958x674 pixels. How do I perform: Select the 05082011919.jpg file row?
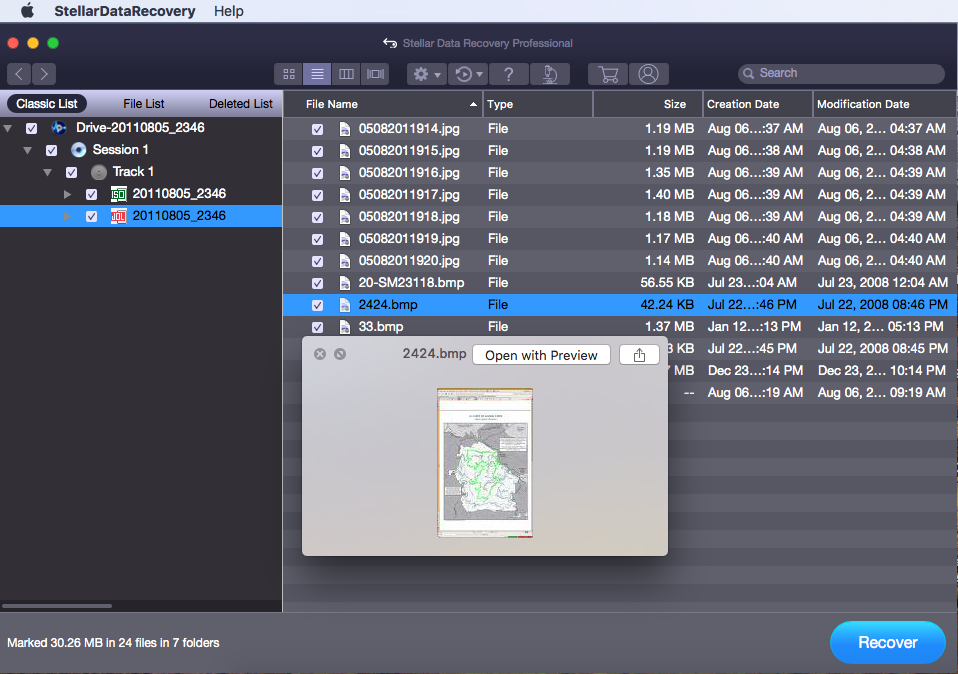click(620, 239)
